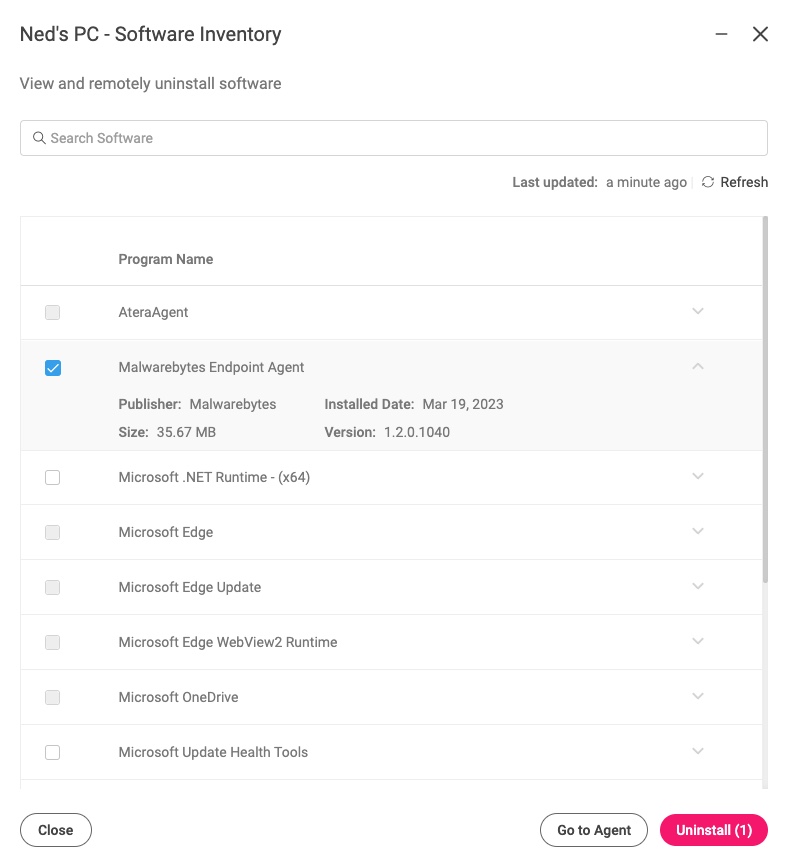The width and height of the screenshot is (789, 867).
Task: Click the Go to Agent button
Action: click(x=594, y=830)
